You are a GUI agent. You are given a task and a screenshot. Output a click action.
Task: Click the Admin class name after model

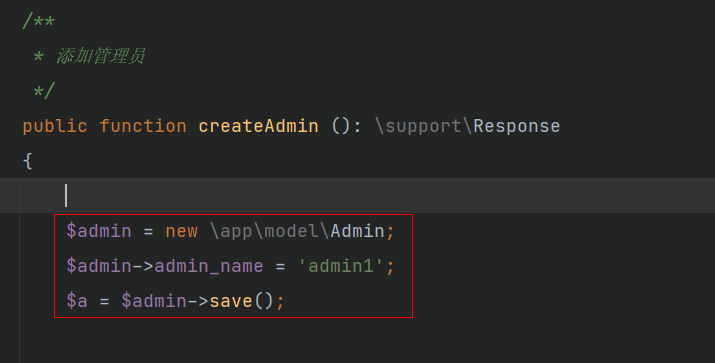pyautogui.click(x=358, y=231)
